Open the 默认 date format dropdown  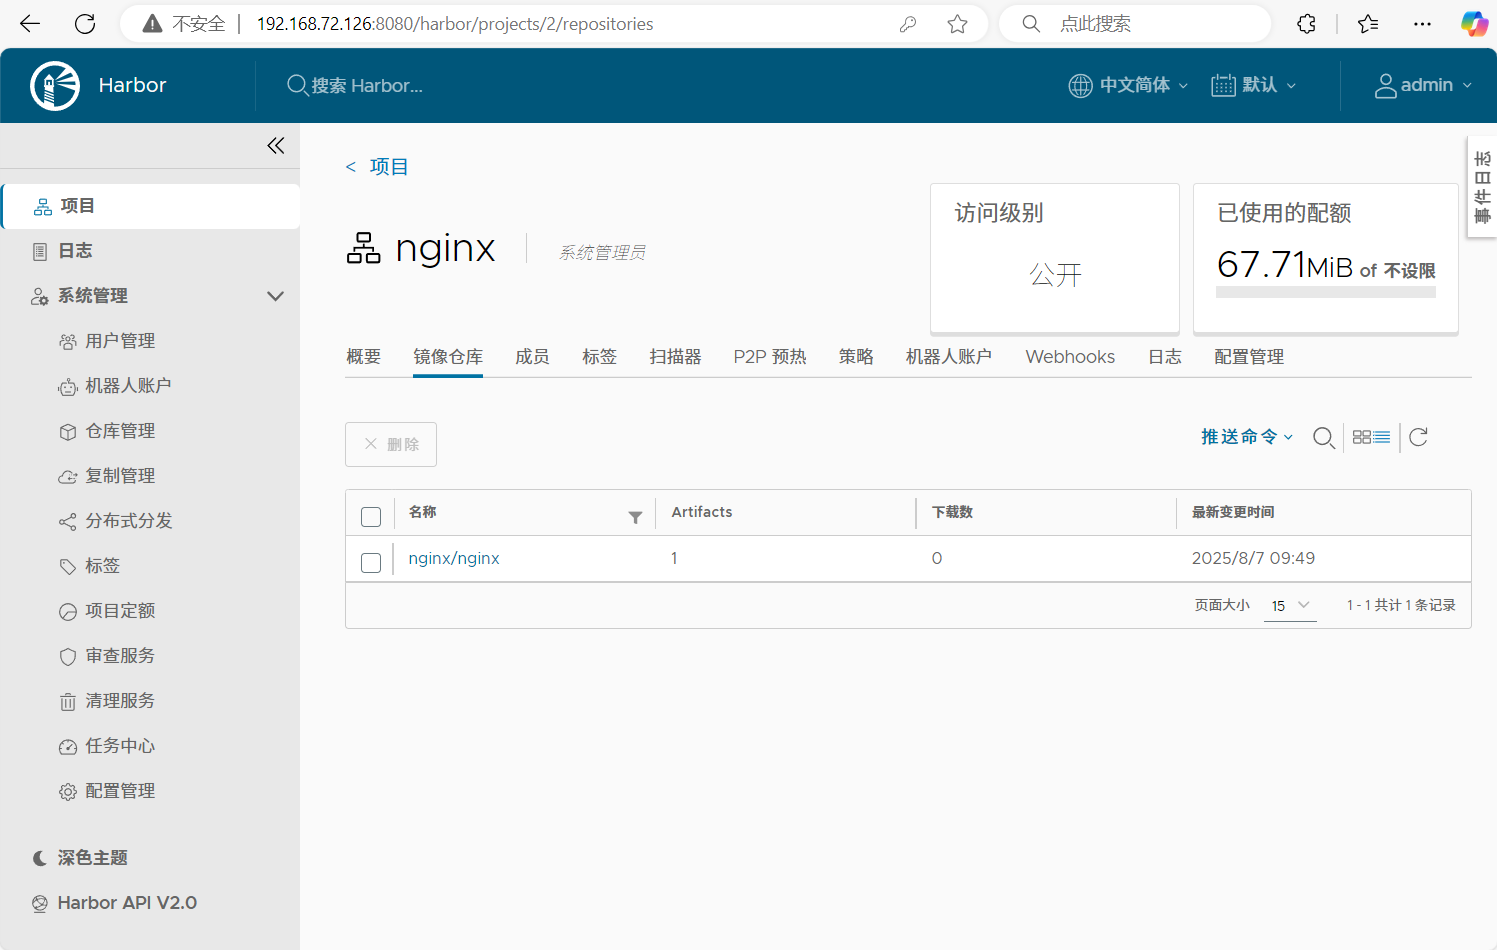coord(1254,85)
